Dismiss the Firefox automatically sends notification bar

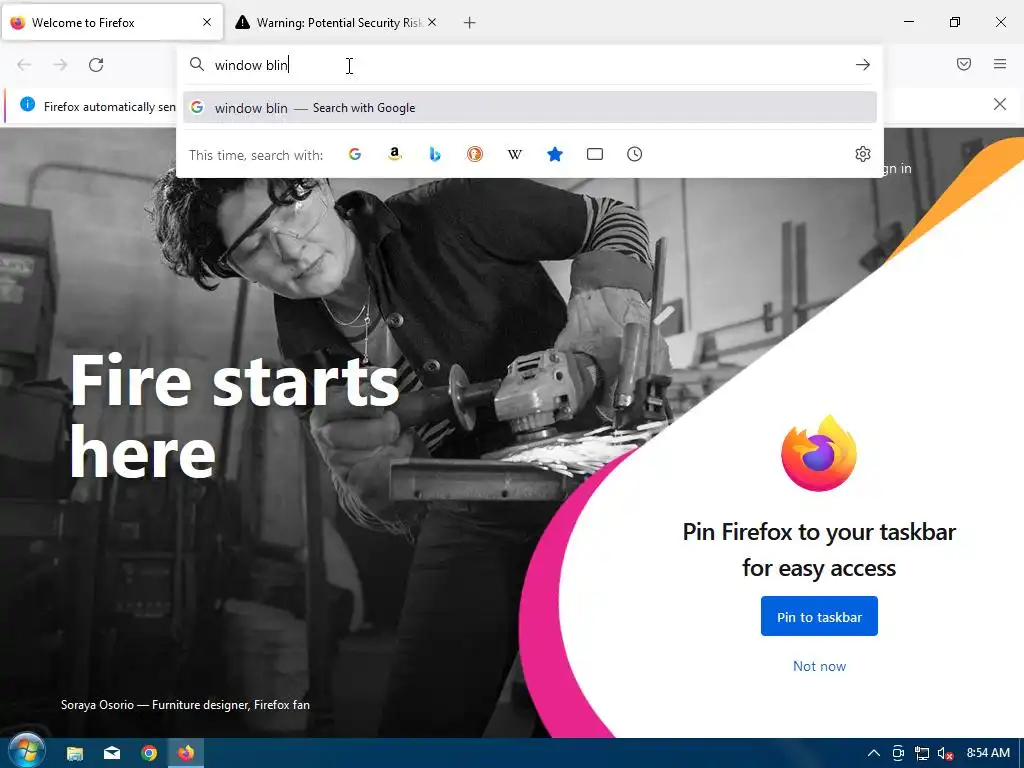tap(999, 104)
